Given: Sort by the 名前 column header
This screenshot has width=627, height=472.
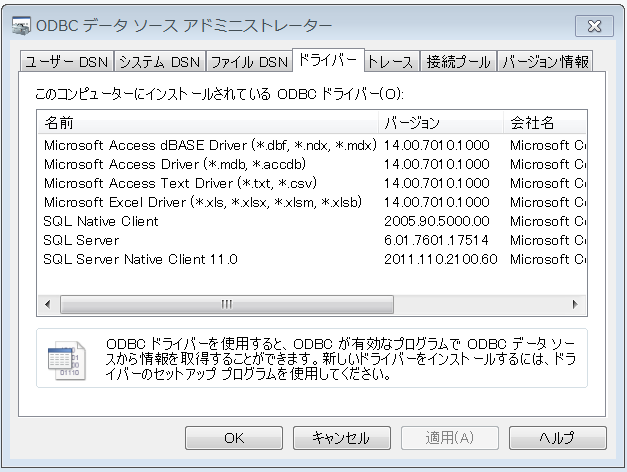Looking at the screenshot, I should (x=208, y=122).
